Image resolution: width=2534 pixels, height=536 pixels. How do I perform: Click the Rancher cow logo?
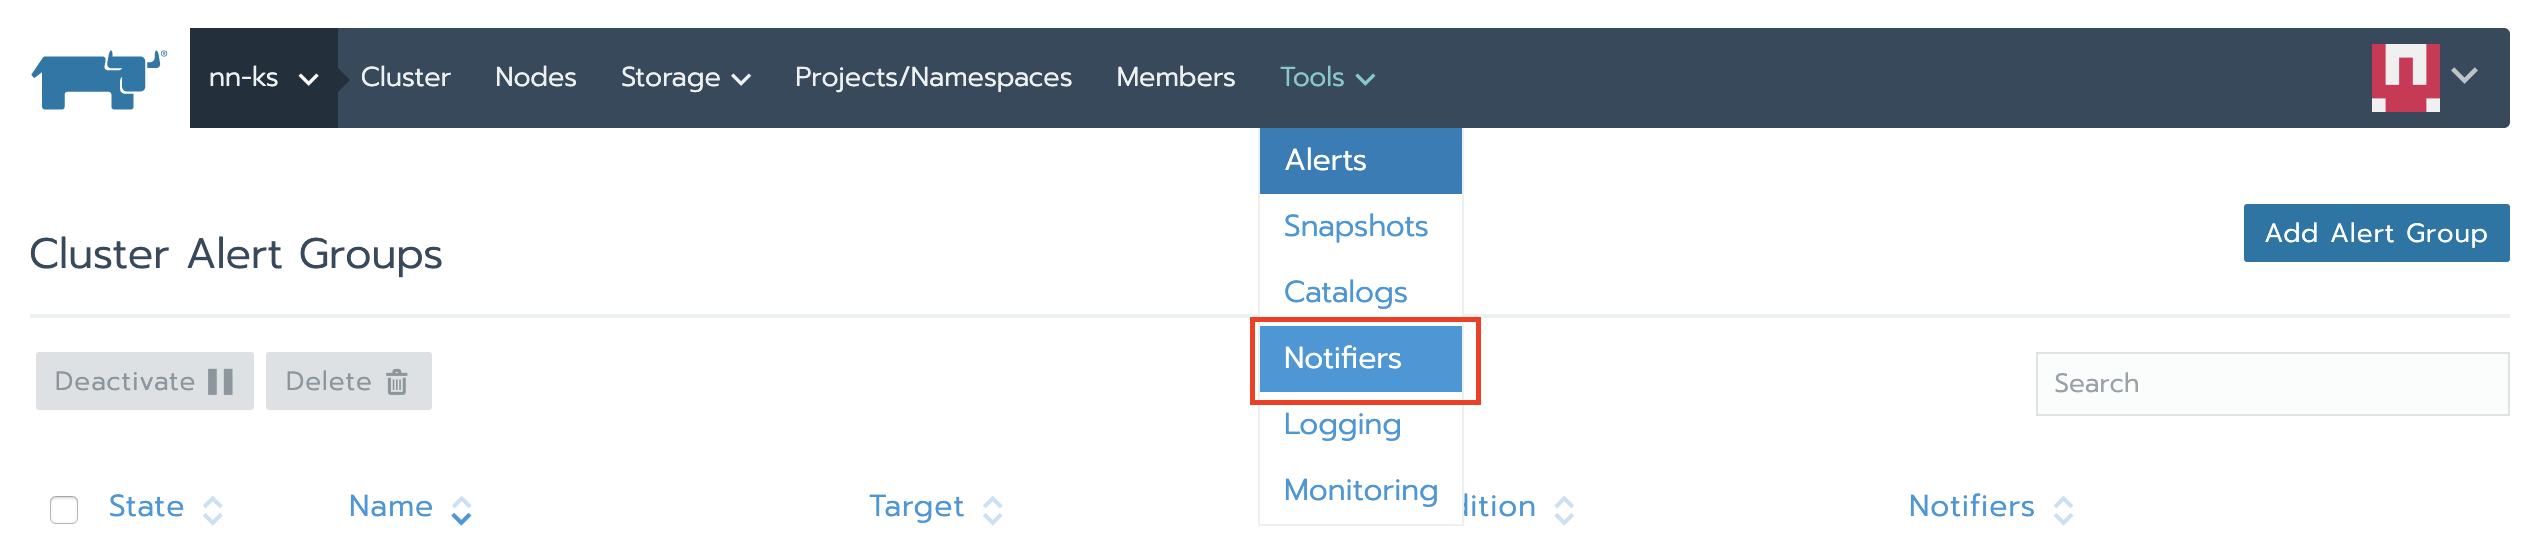click(x=98, y=79)
